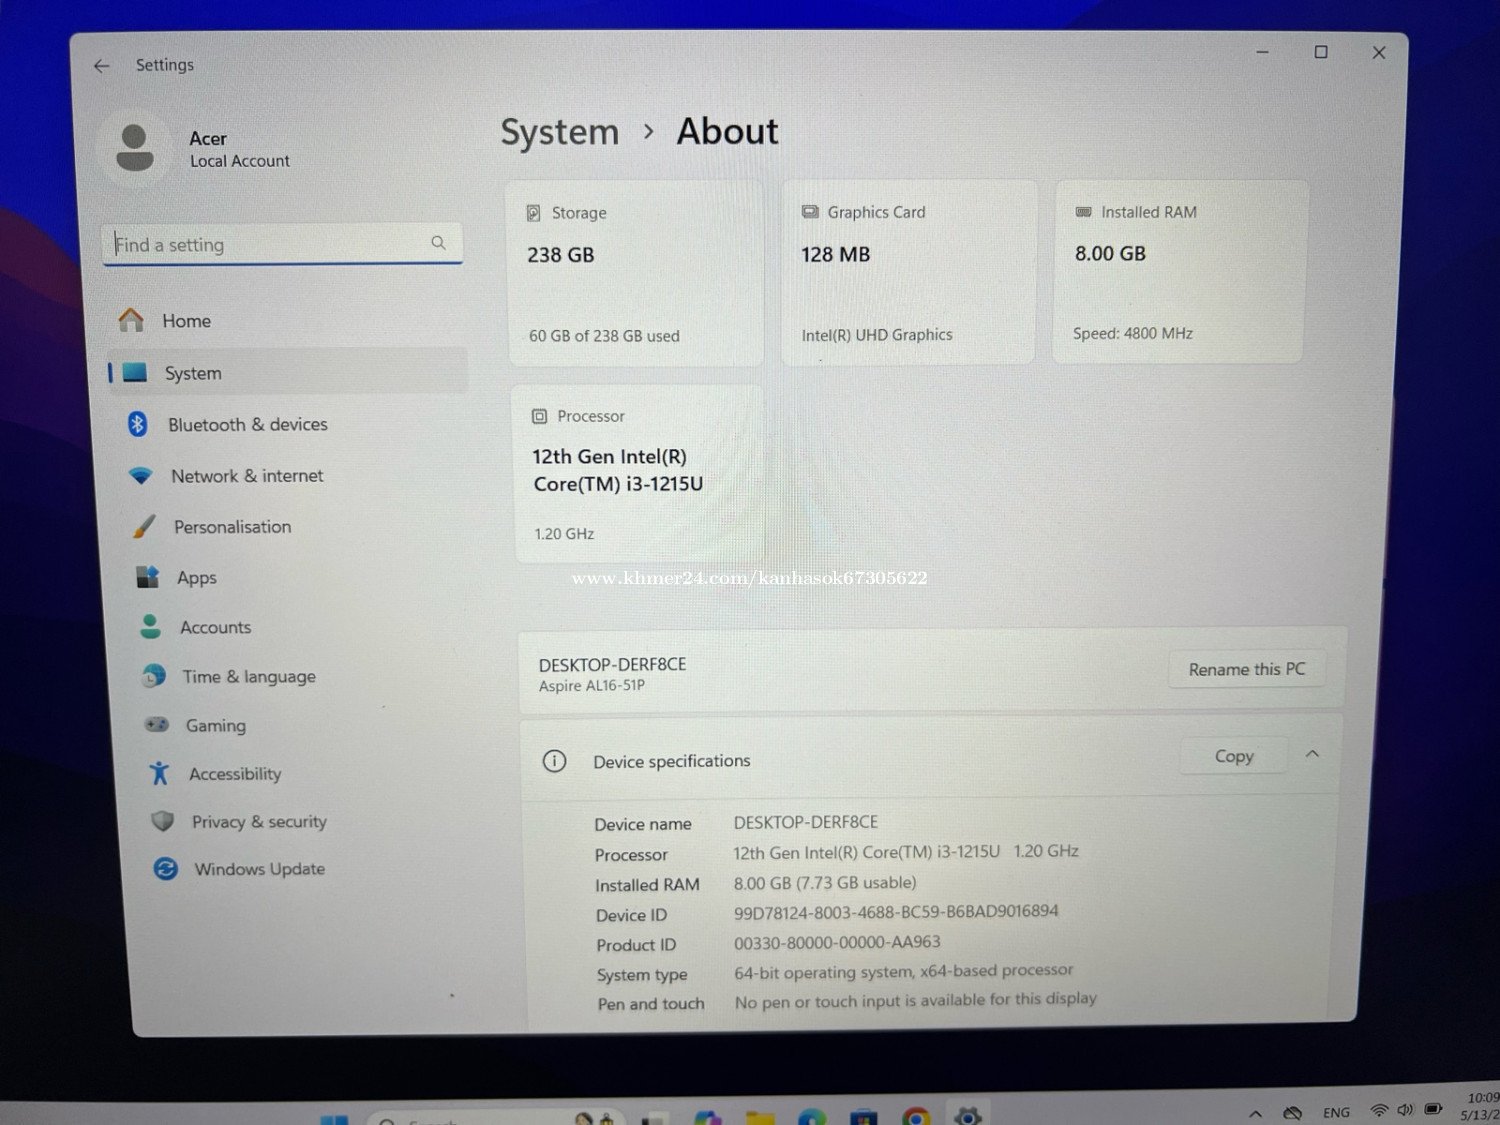Open the Processor i3-1215U card
Viewport: 1500px width, 1125px height.
coord(638,475)
